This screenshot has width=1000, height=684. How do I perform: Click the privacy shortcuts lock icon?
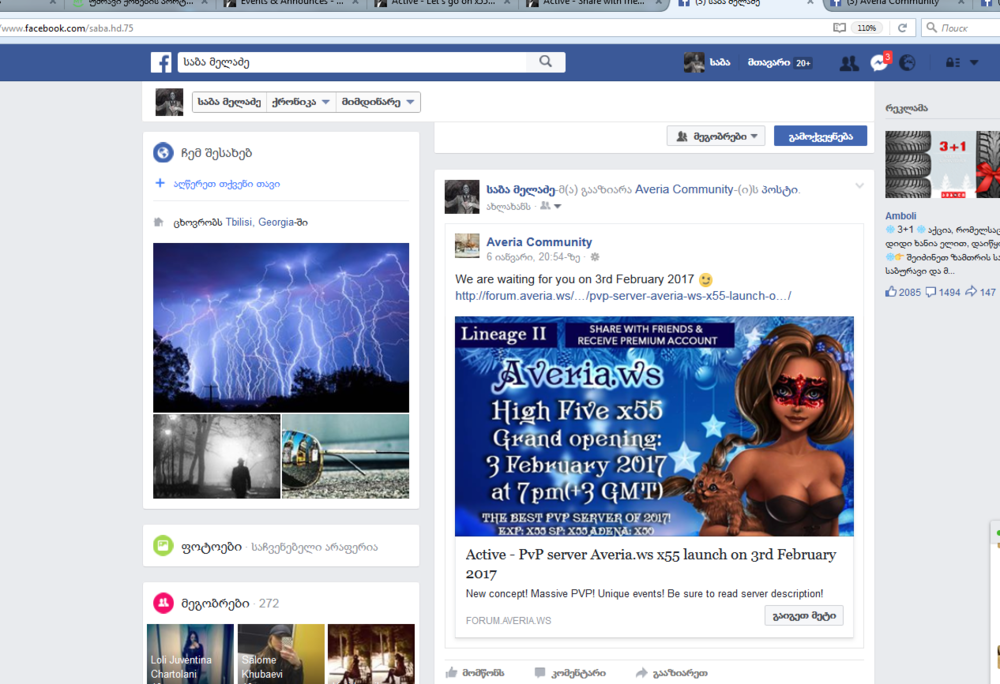(x=952, y=63)
